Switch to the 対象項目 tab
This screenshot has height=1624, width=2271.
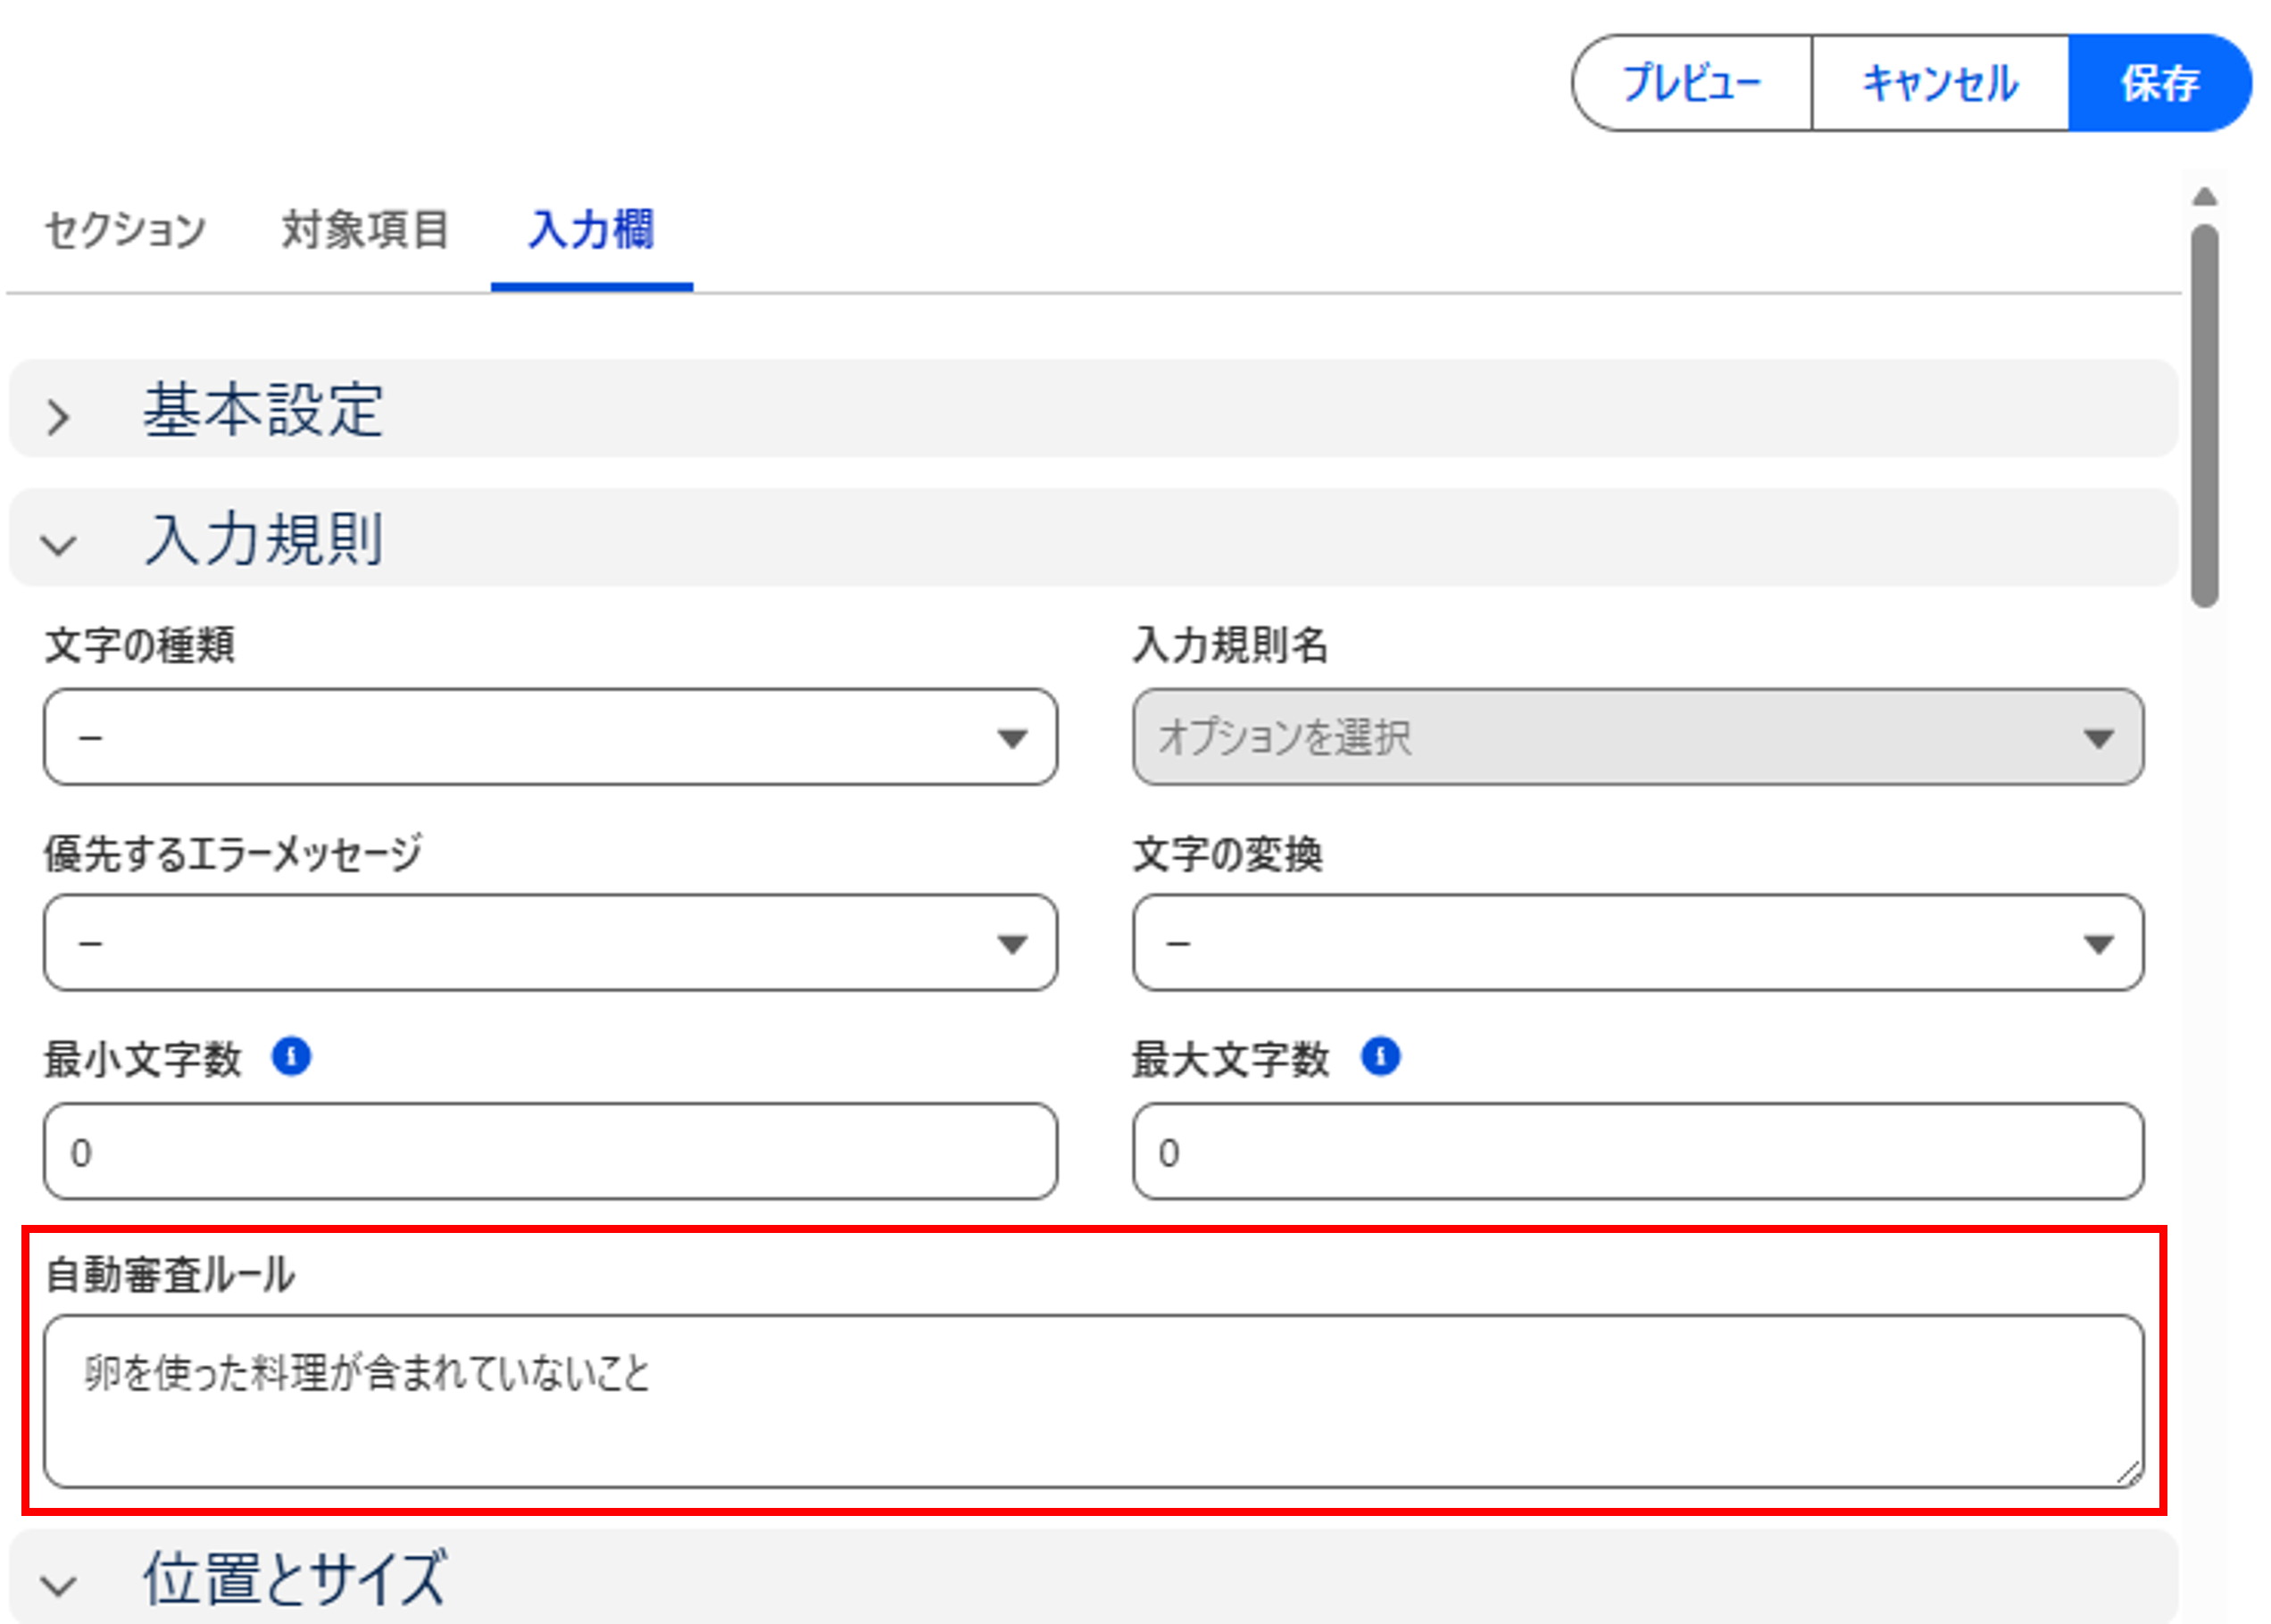tap(365, 230)
